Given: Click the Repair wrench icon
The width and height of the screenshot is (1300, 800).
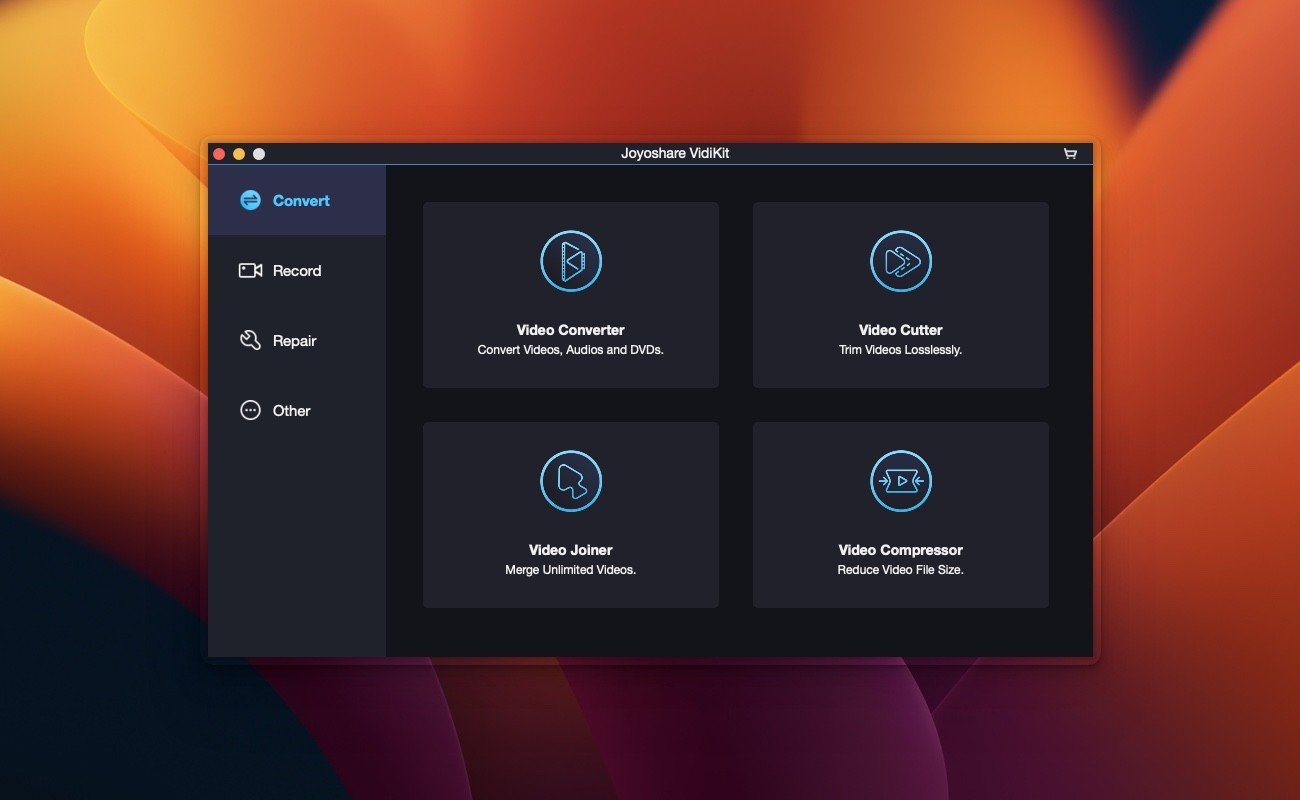Looking at the screenshot, I should 250,340.
